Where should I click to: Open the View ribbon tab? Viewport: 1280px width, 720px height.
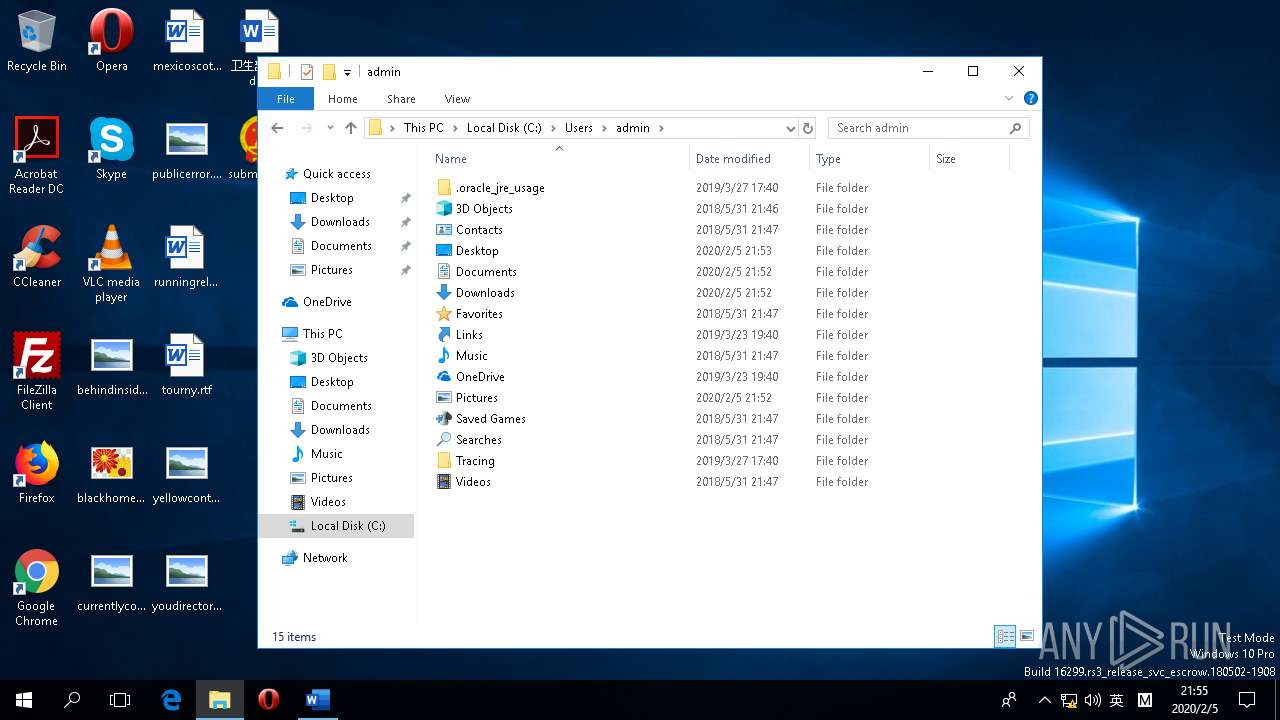pyautogui.click(x=457, y=99)
